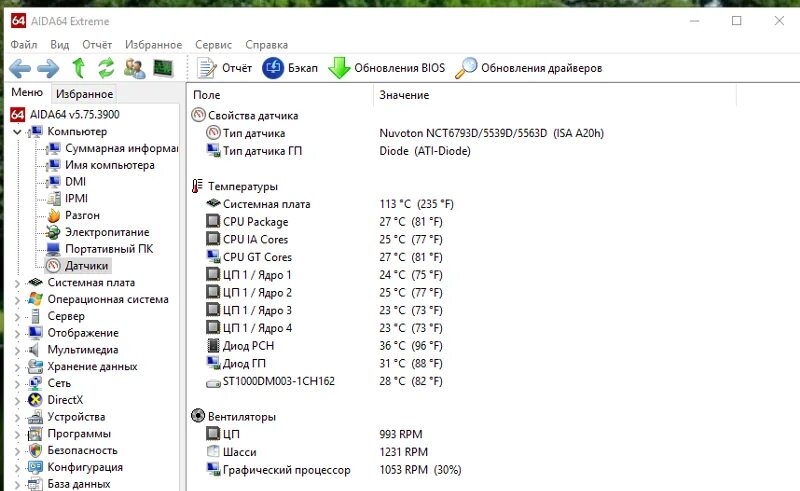The height and width of the screenshot is (491, 800).
Task: Open the Отчёт menu
Action: (97, 44)
